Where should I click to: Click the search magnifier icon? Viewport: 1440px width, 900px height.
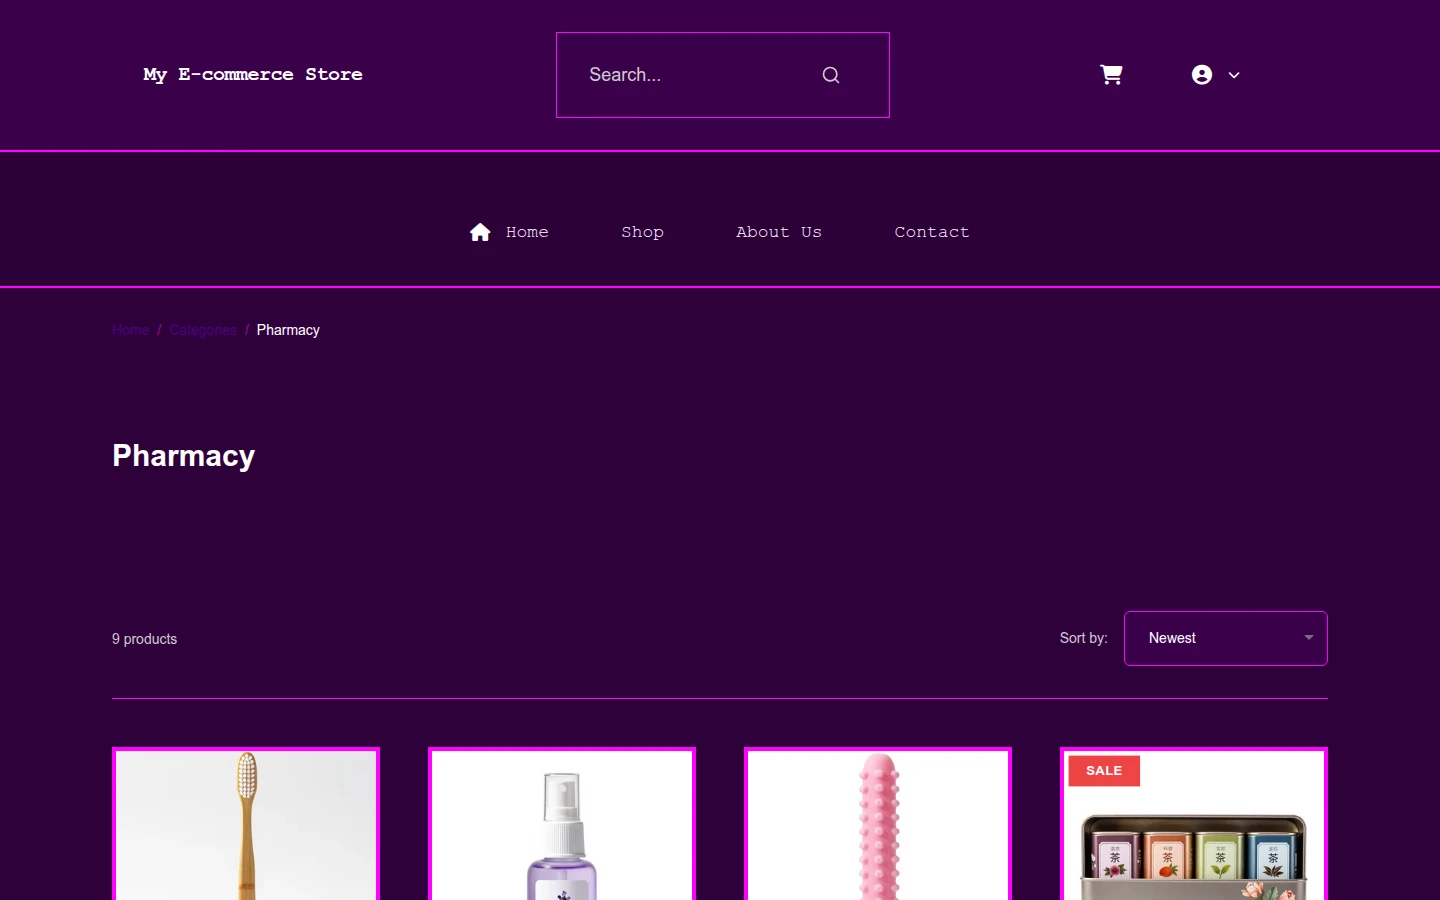831,75
